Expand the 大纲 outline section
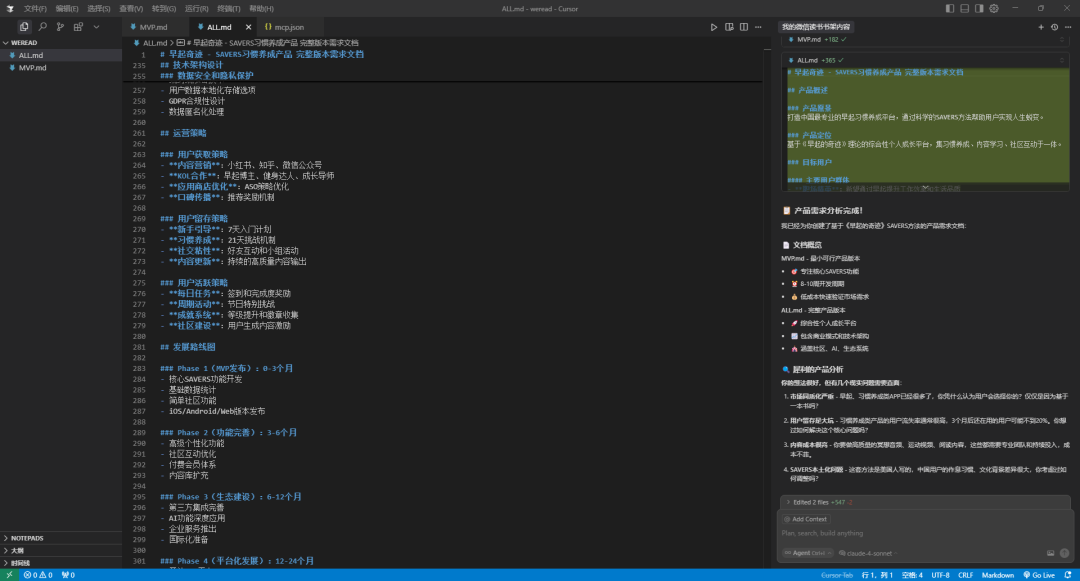 [x=61, y=551]
